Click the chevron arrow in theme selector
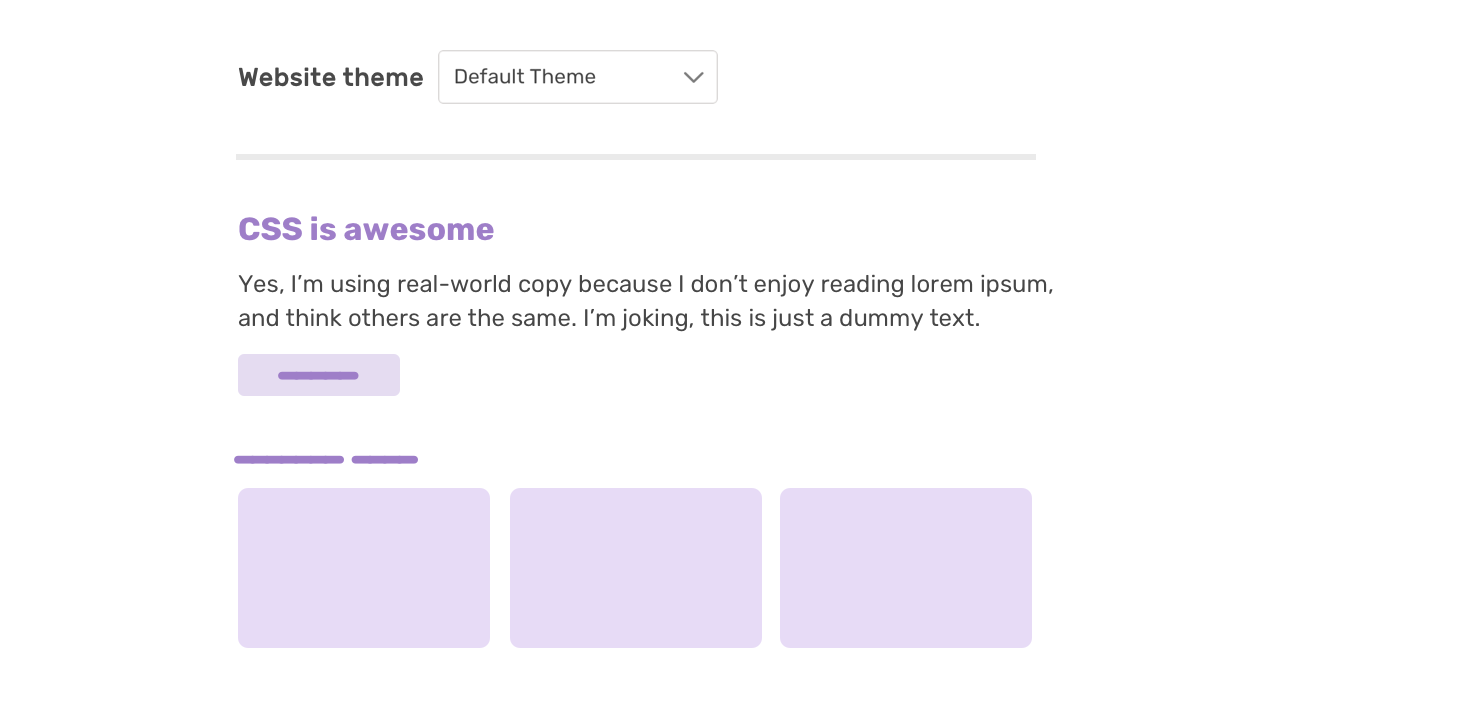The image size is (1474, 724). tap(693, 77)
